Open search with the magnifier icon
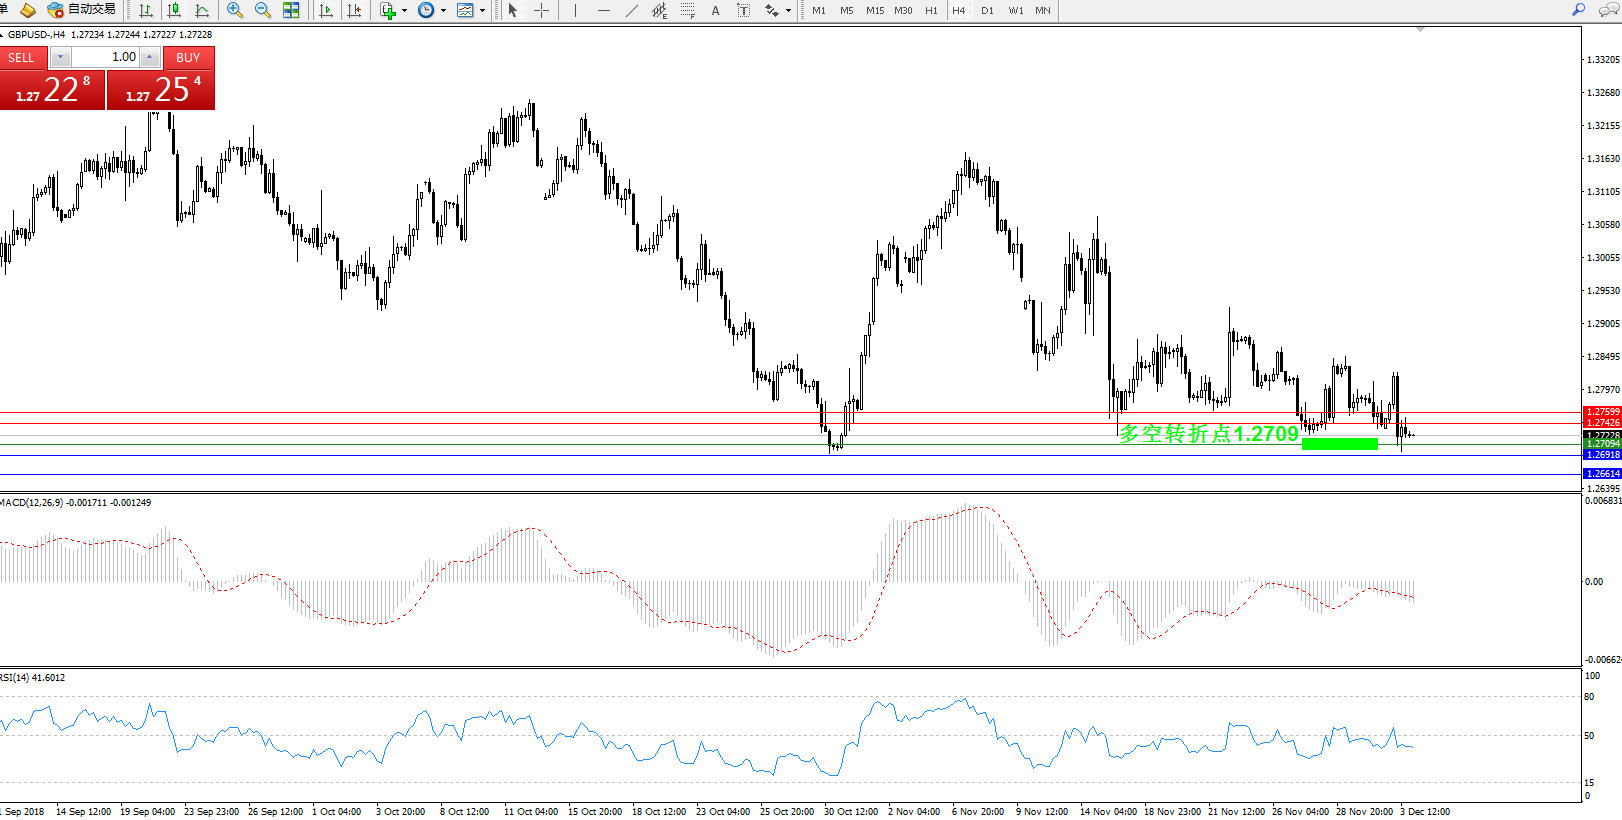This screenshot has height=820, width=1622. [1579, 10]
